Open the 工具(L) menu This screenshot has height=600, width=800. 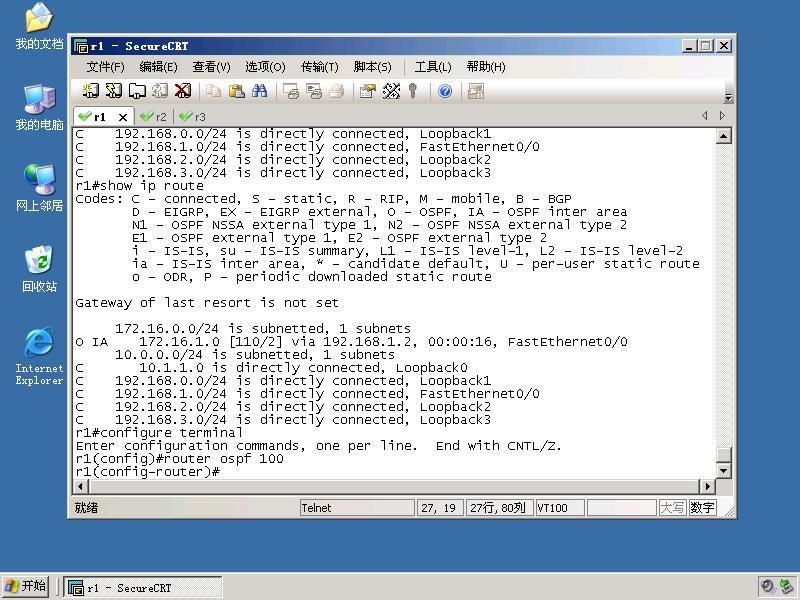click(433, 67)
